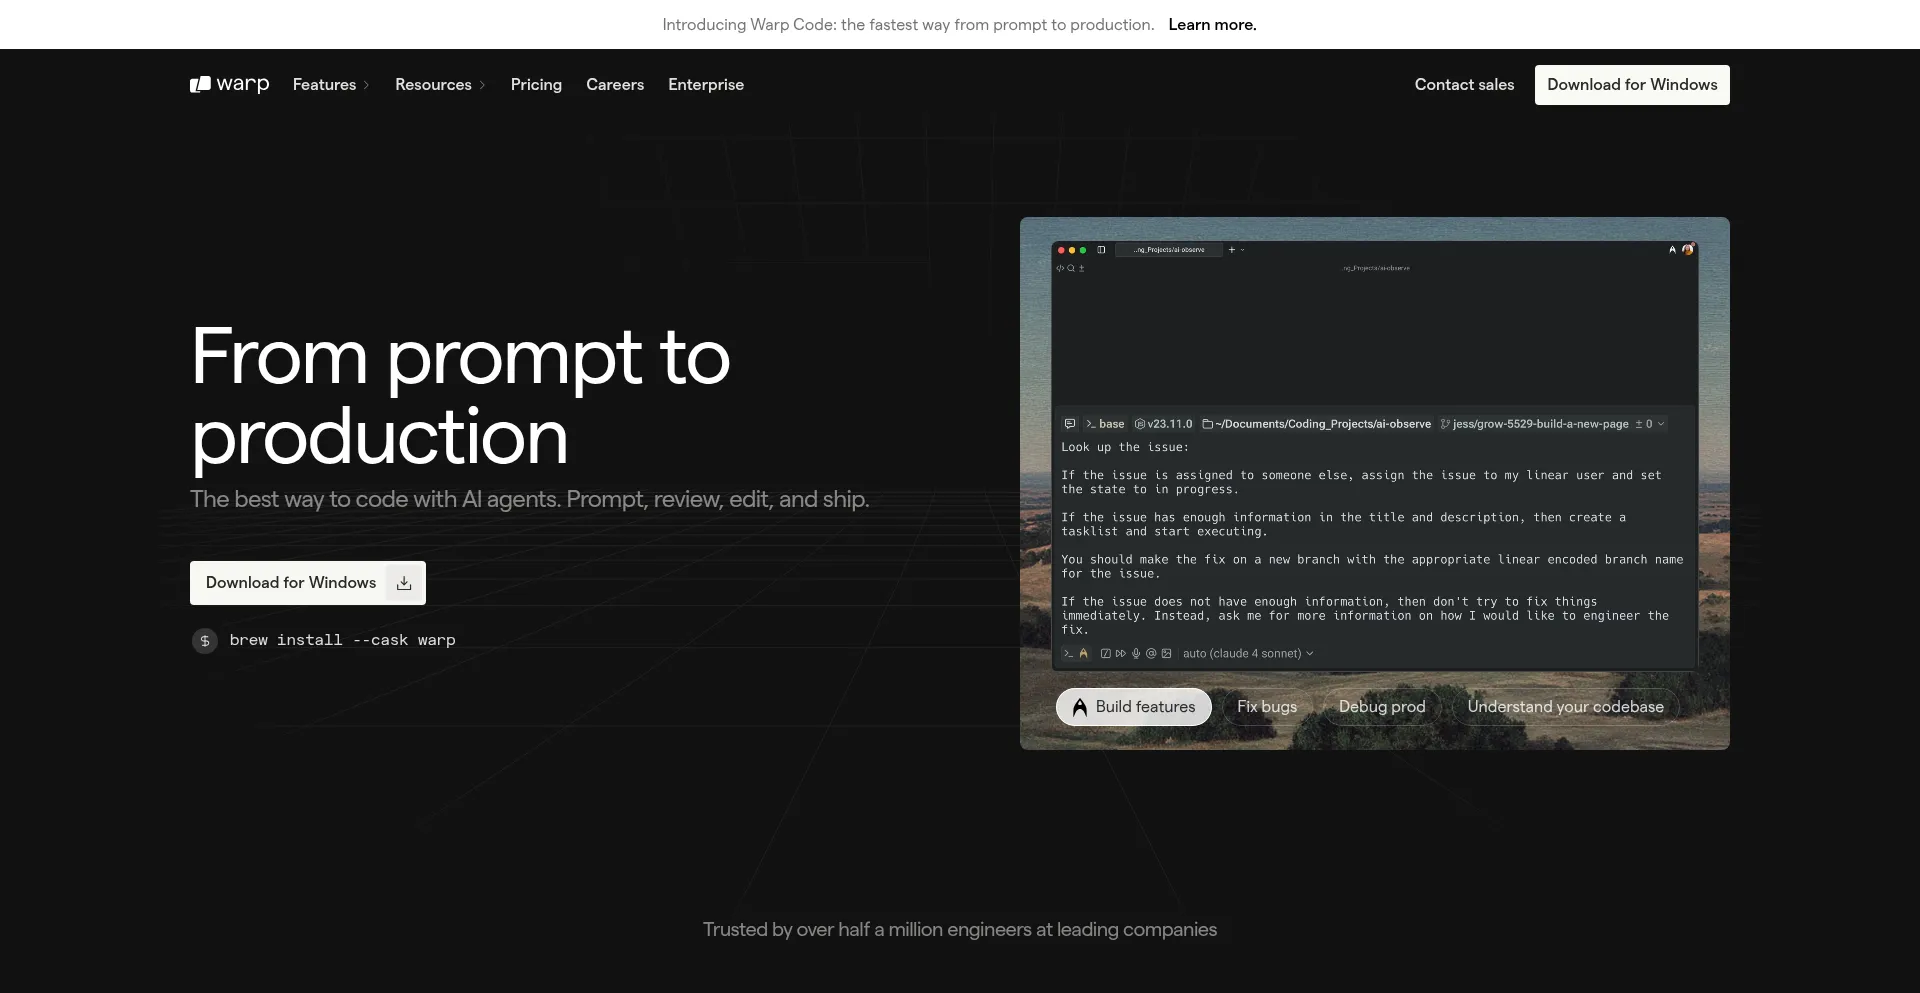Viewport: 1920px width, 993px height.
Task: Click the plus-minus diff icon under terminal tabs
Action: click(x=1081, y=268)
